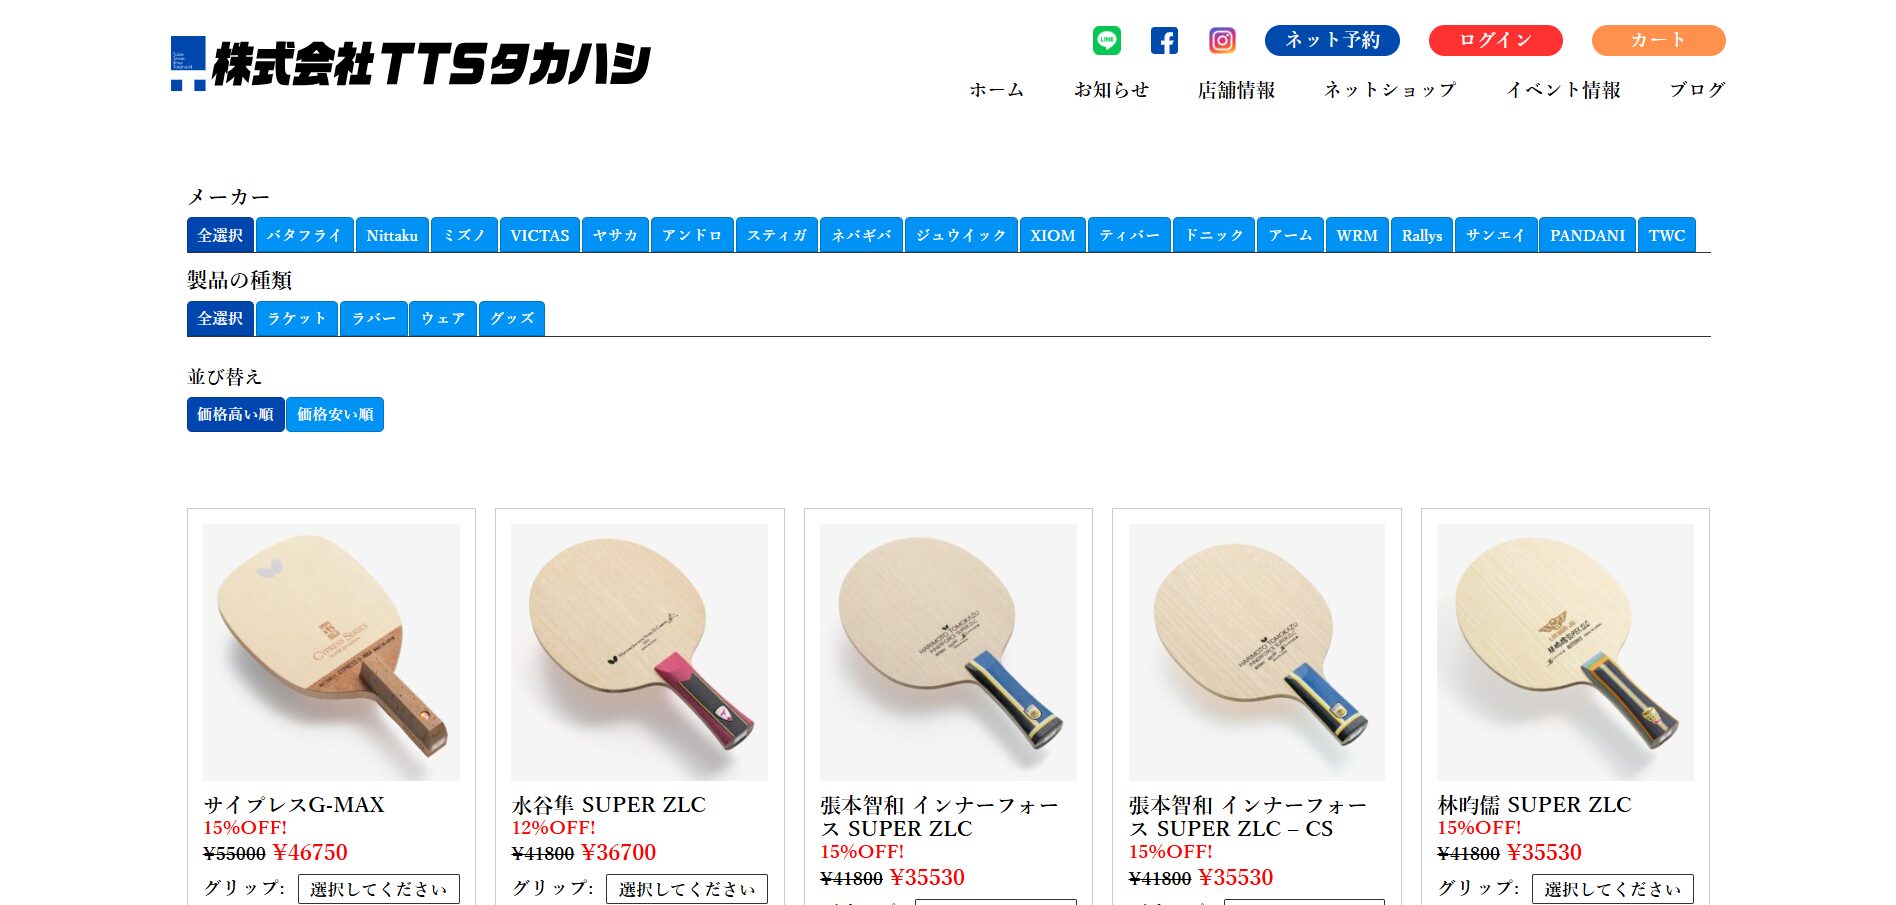Open grip dropdown for 水谷隼 SUPER ZLC
This screenshot has width=1896, height=905.
click(x=687, y=889)
